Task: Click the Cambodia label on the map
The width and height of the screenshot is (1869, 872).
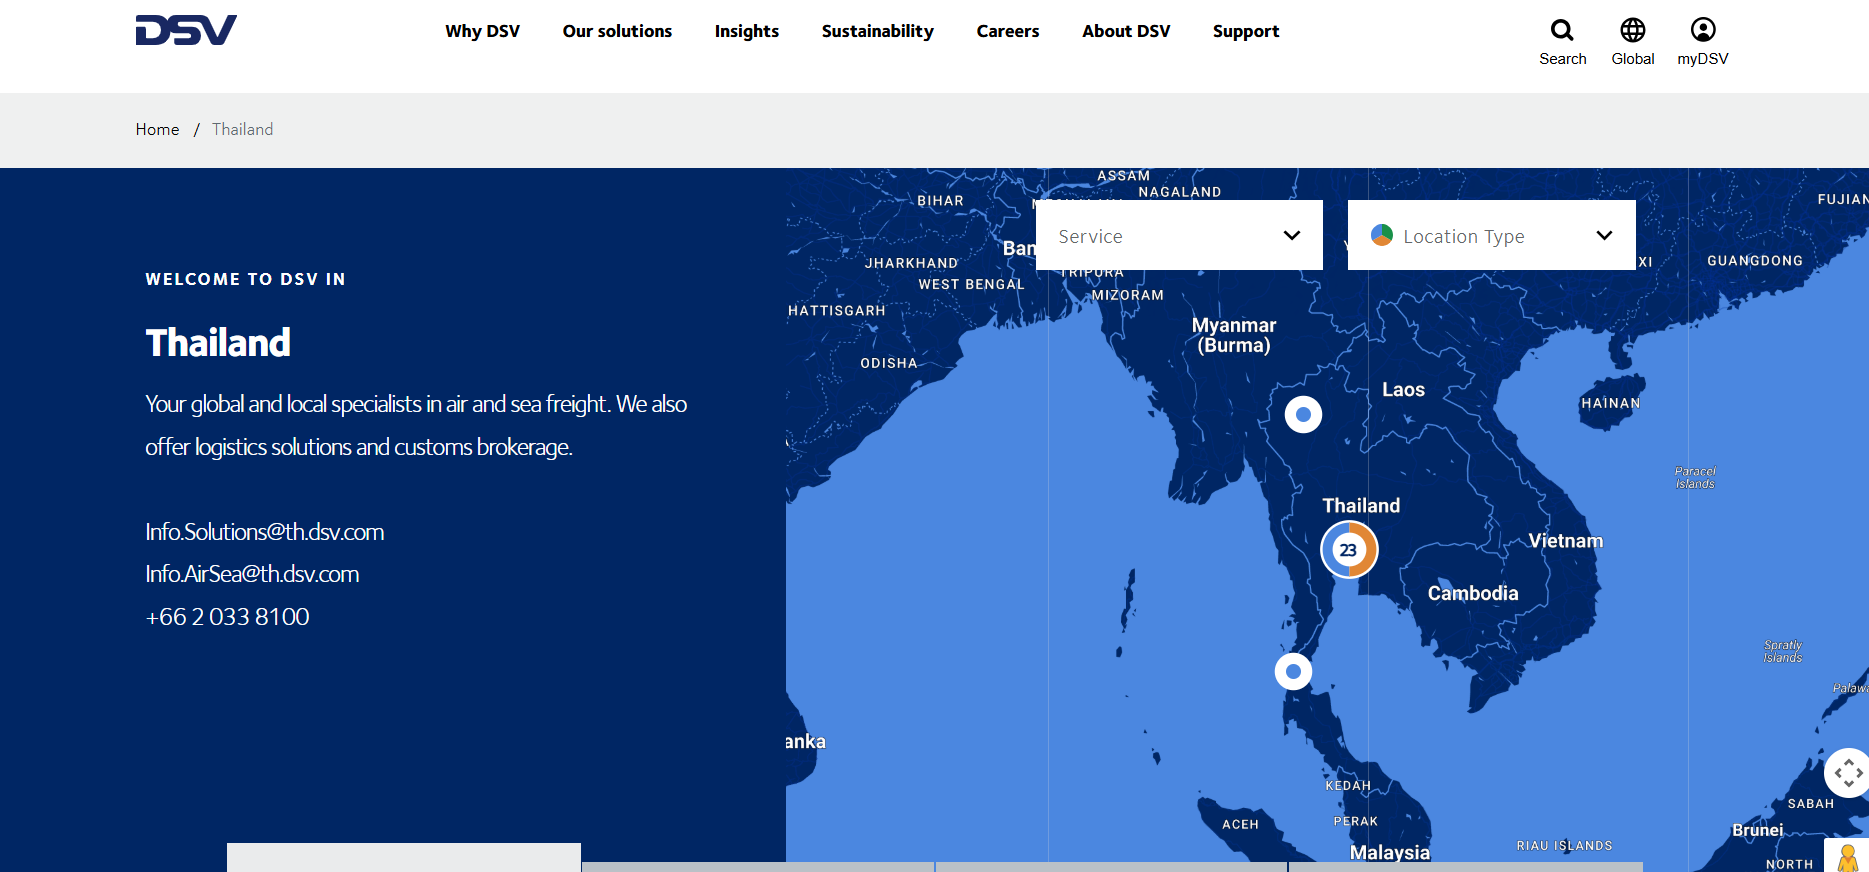Action: (x=1473, y=593)
